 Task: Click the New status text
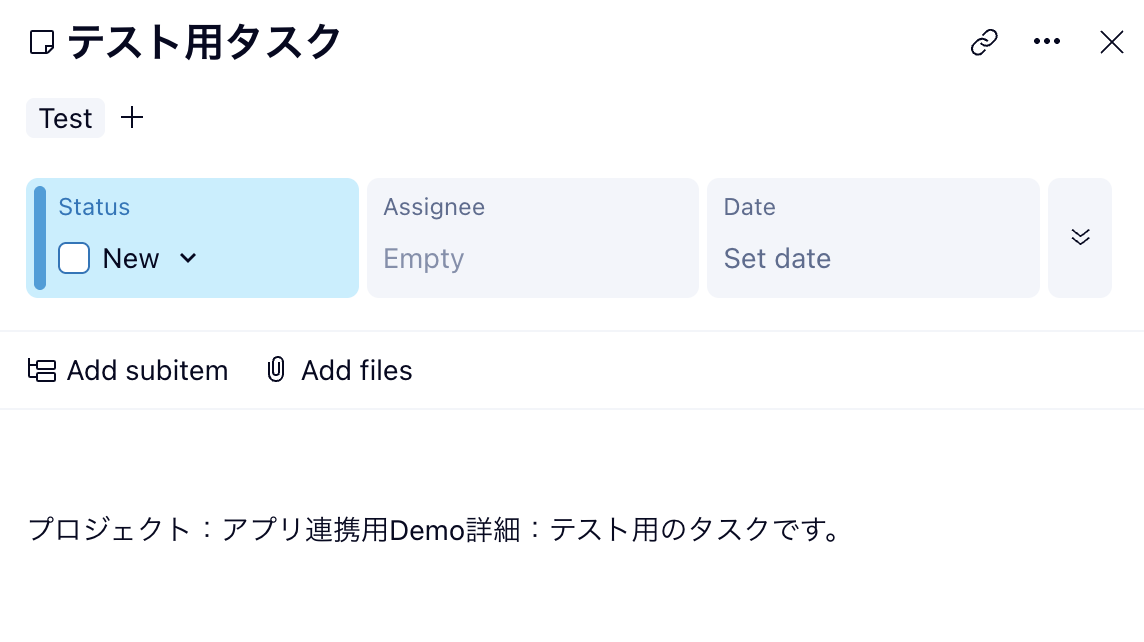(x=131, y=259)
